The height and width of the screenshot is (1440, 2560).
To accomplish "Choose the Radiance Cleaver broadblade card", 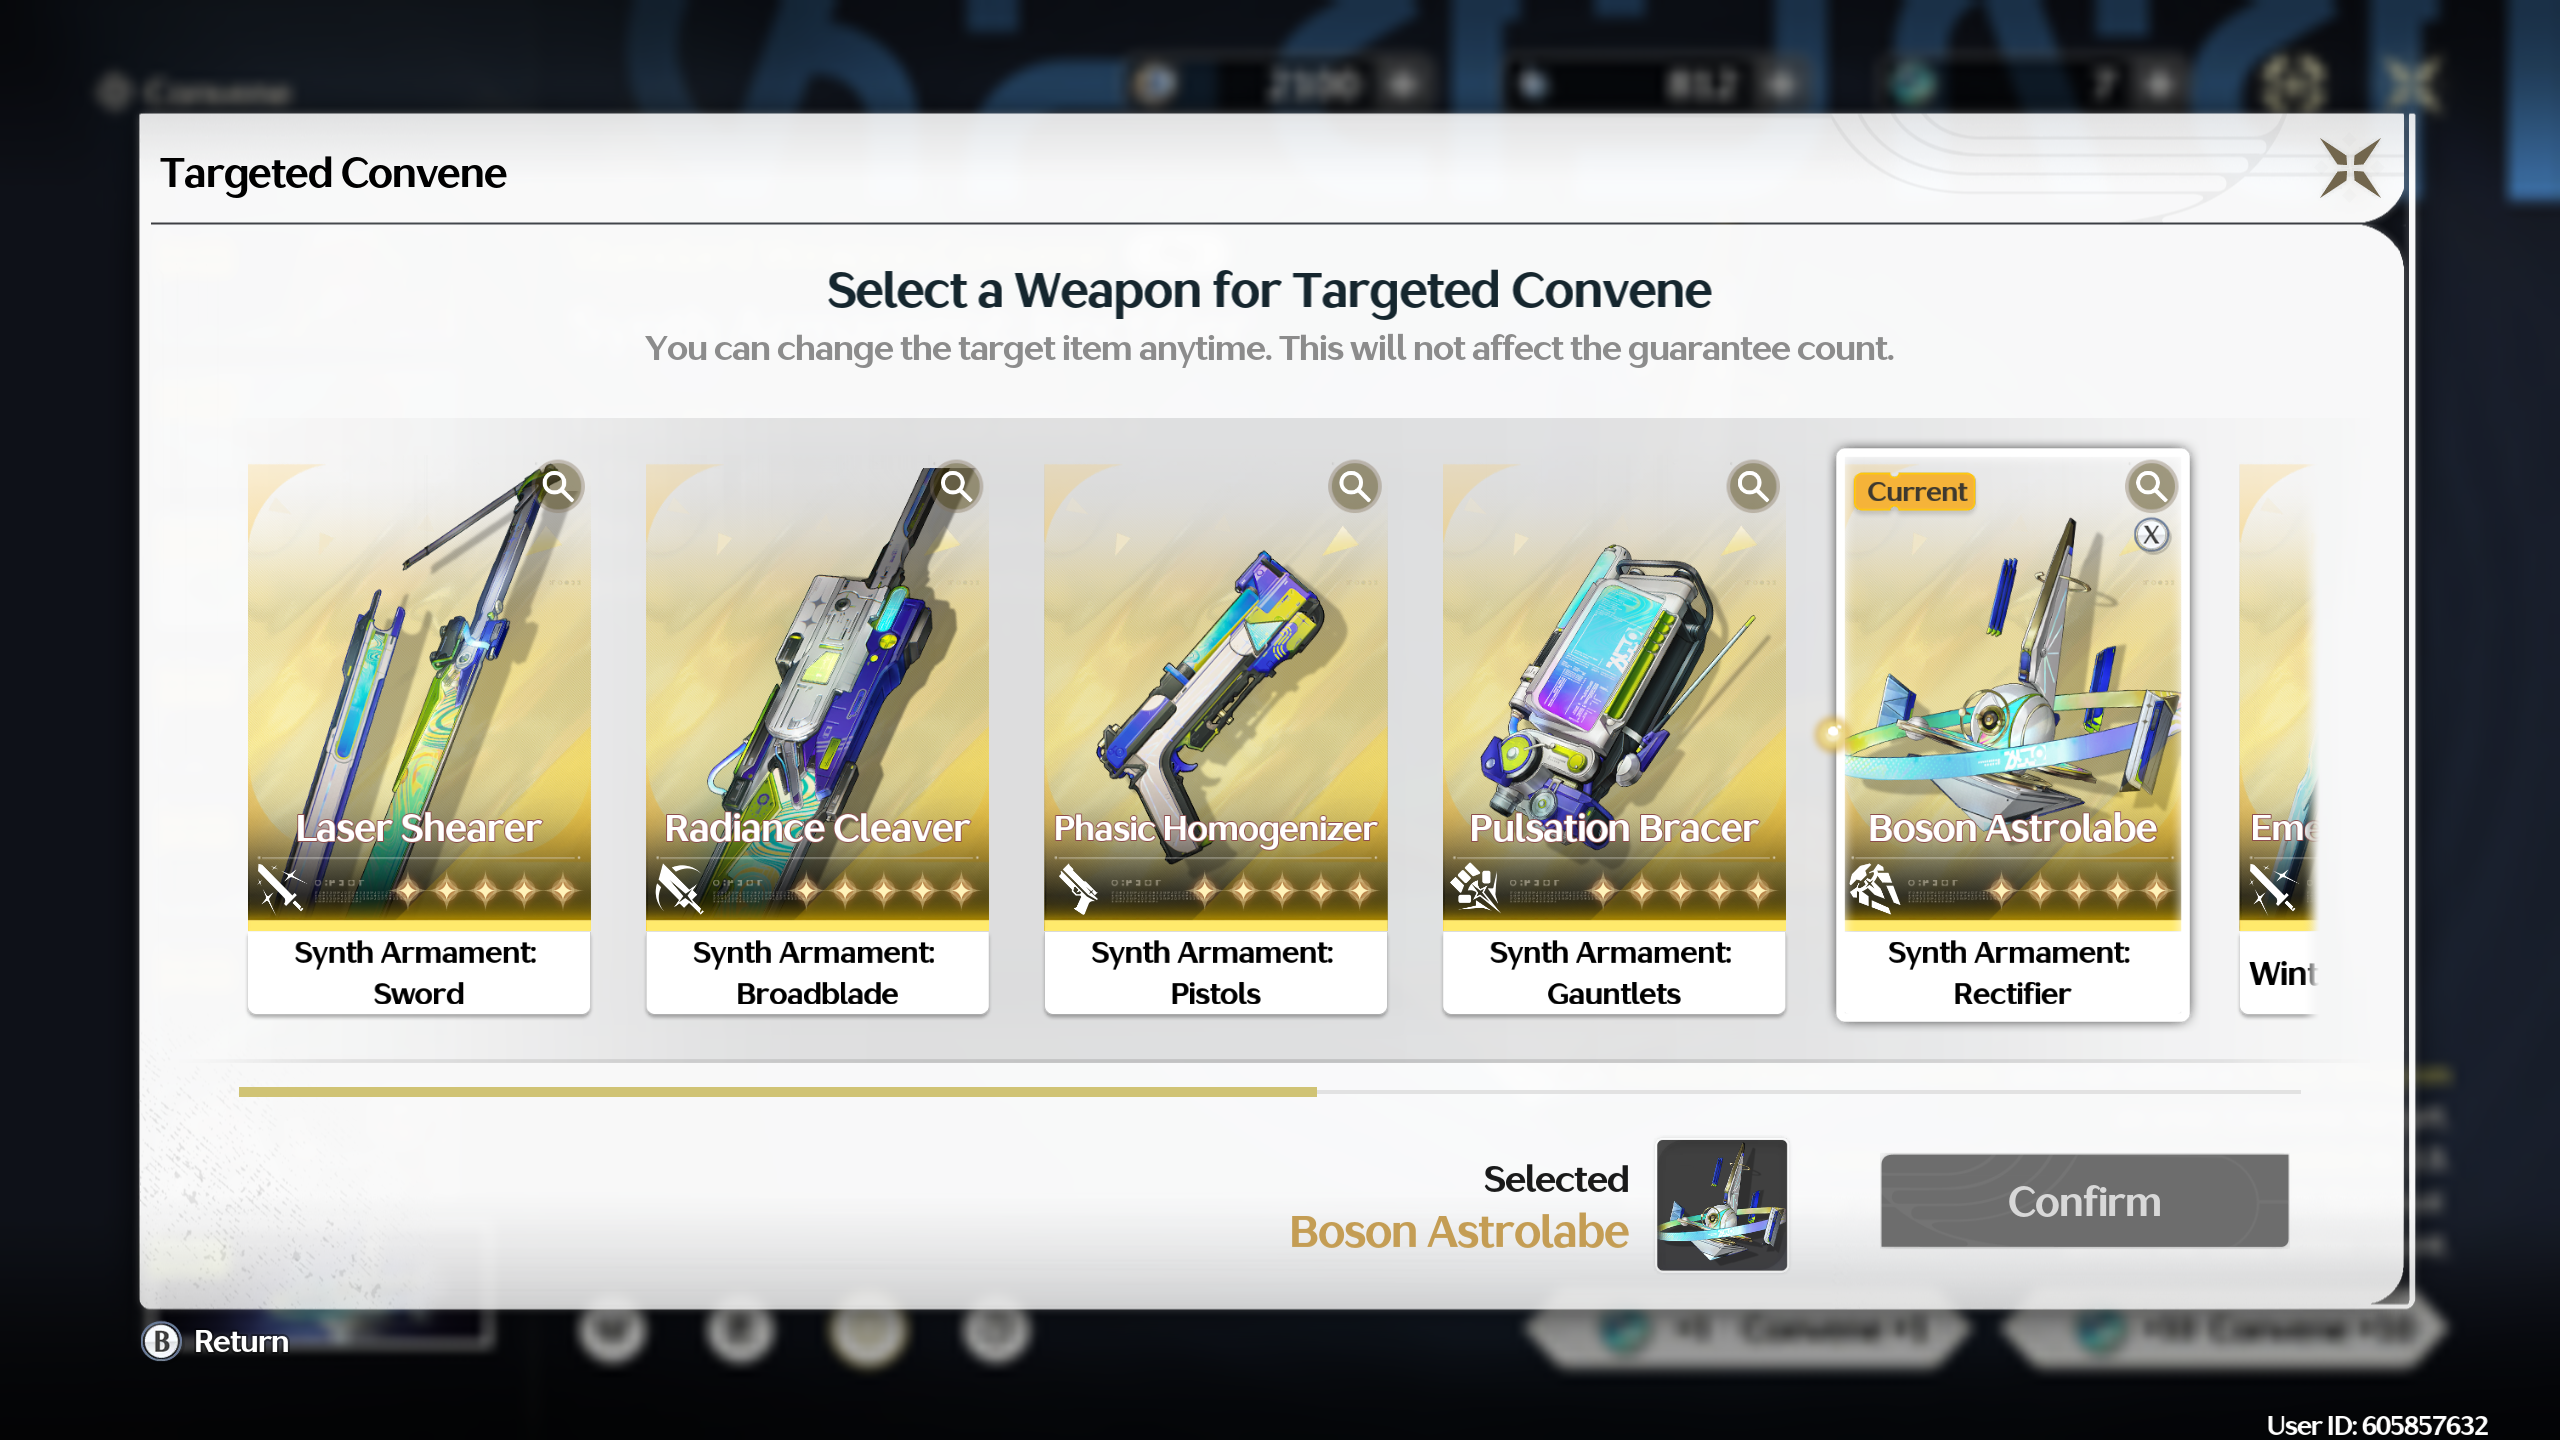I will point(817,738).
